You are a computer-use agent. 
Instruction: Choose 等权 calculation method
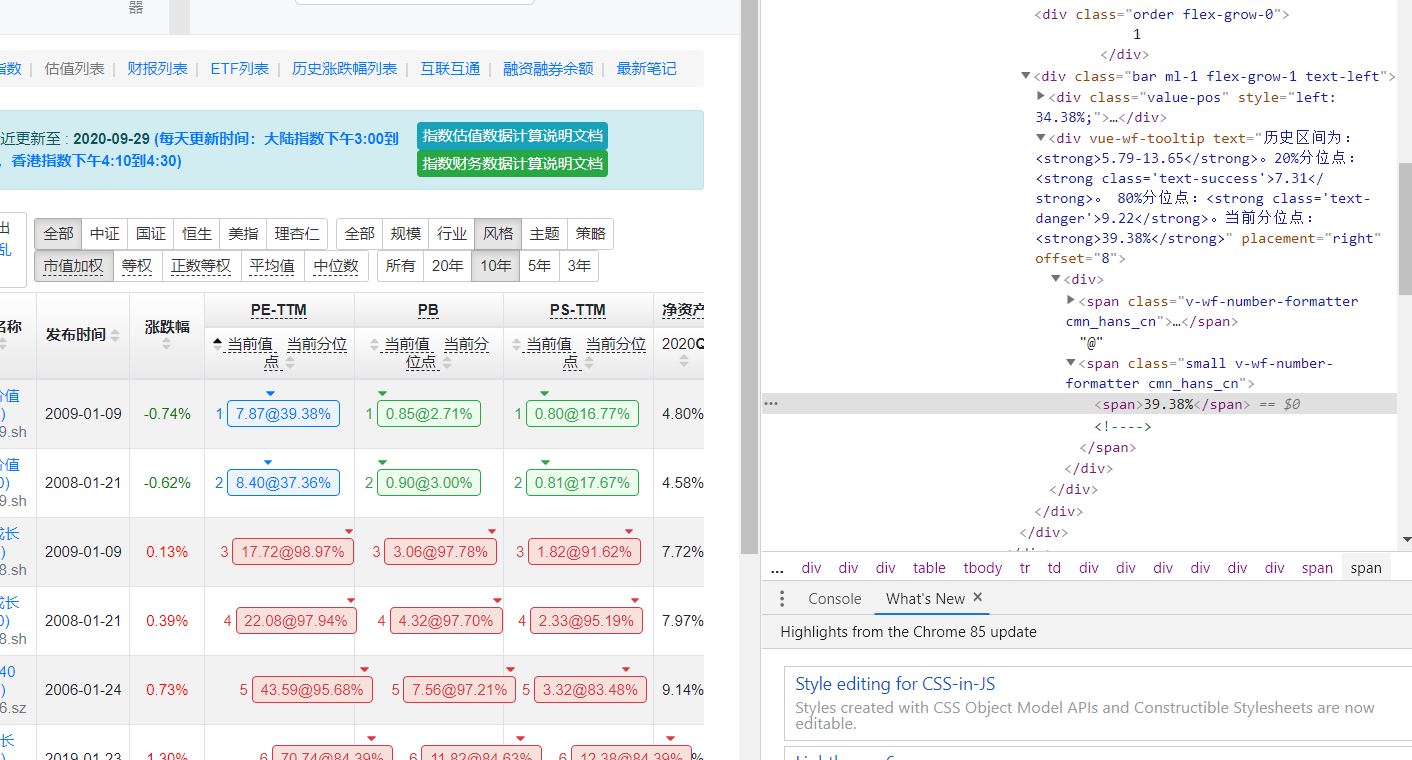136,265
